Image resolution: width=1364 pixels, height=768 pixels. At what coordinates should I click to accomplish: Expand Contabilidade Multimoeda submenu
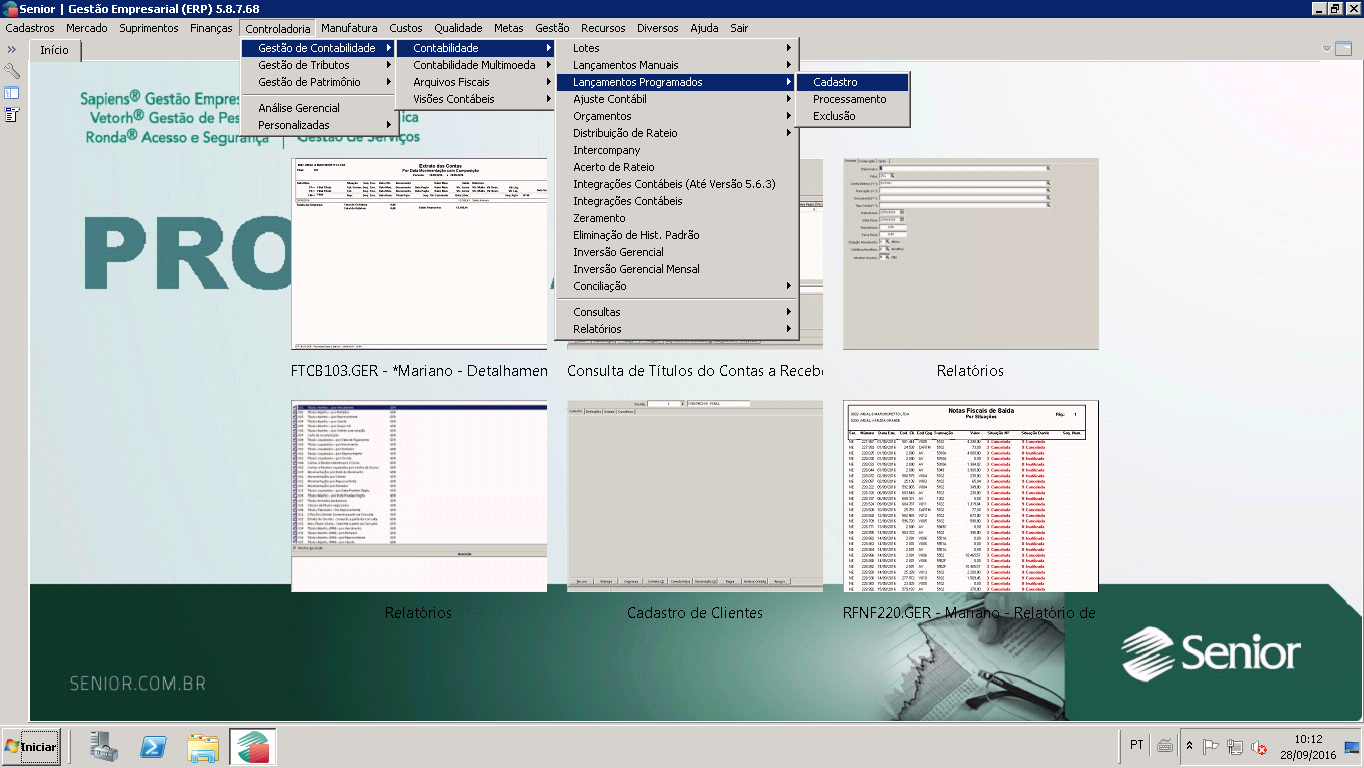[x=476, y=65]
